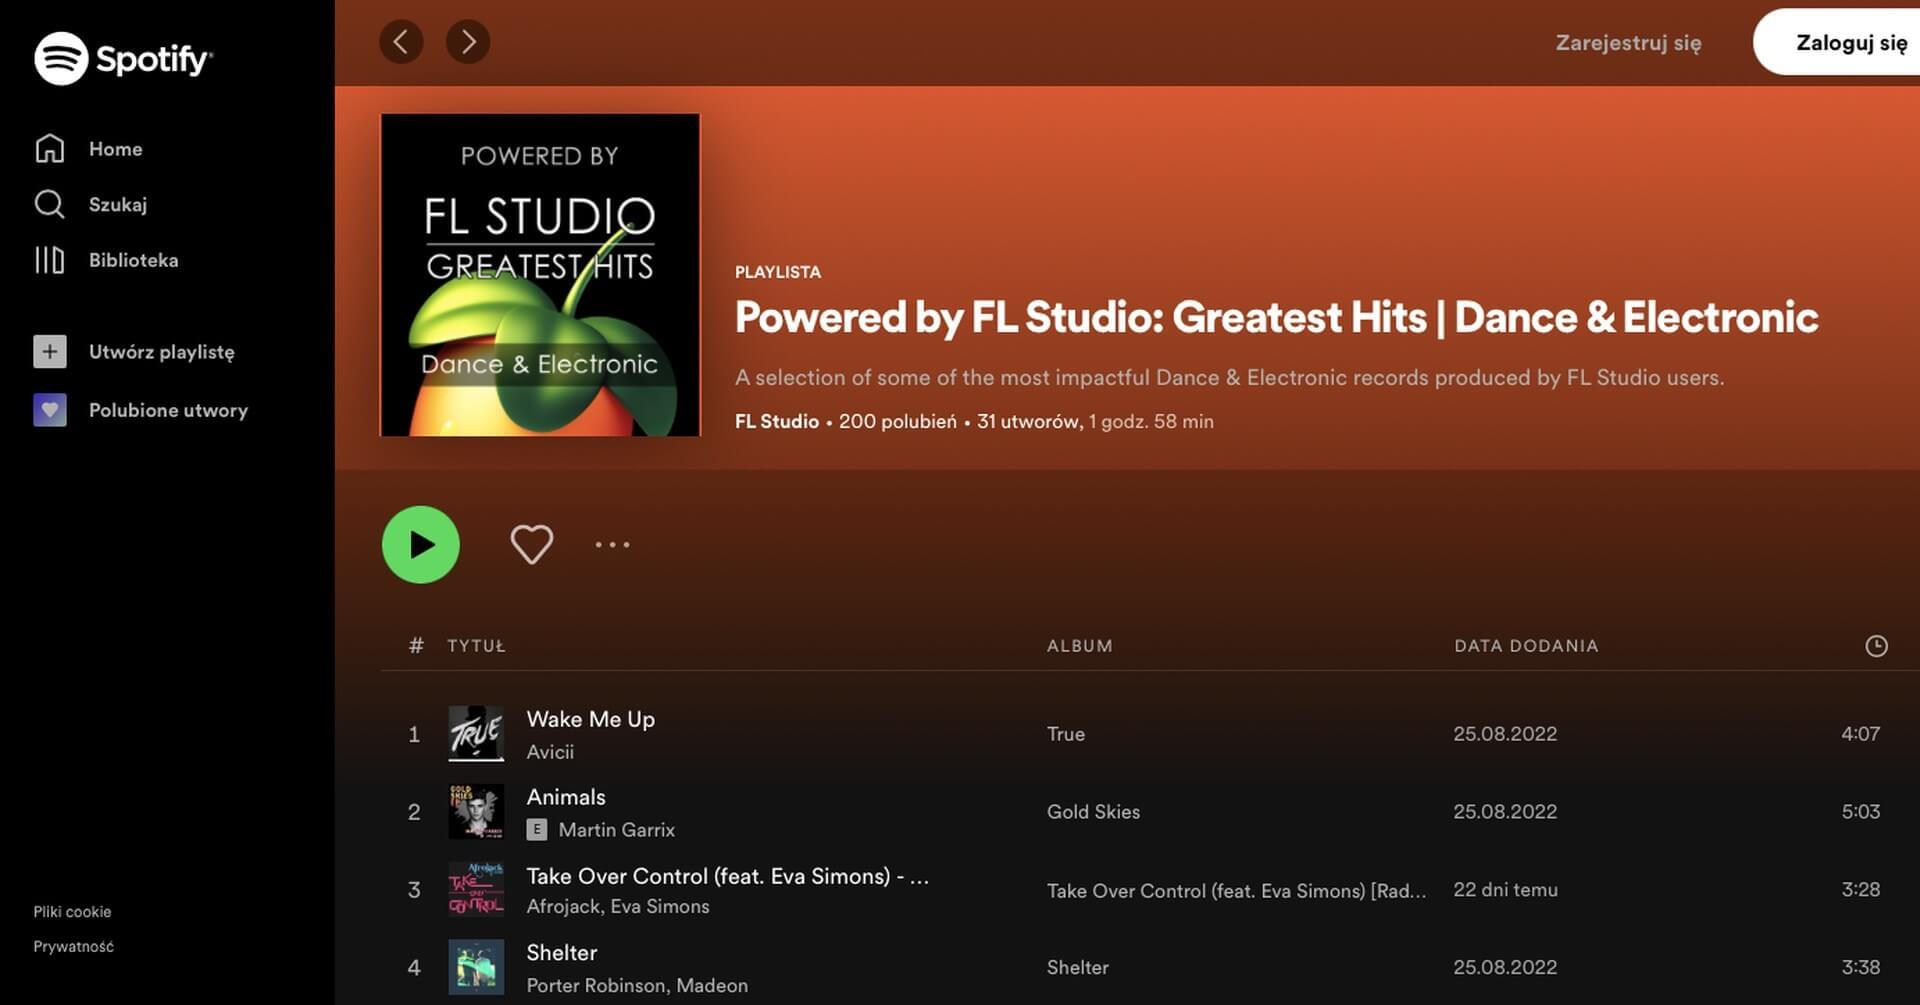
Task: Select the Wake Me Up track title
Action: [x=591, y=719]
